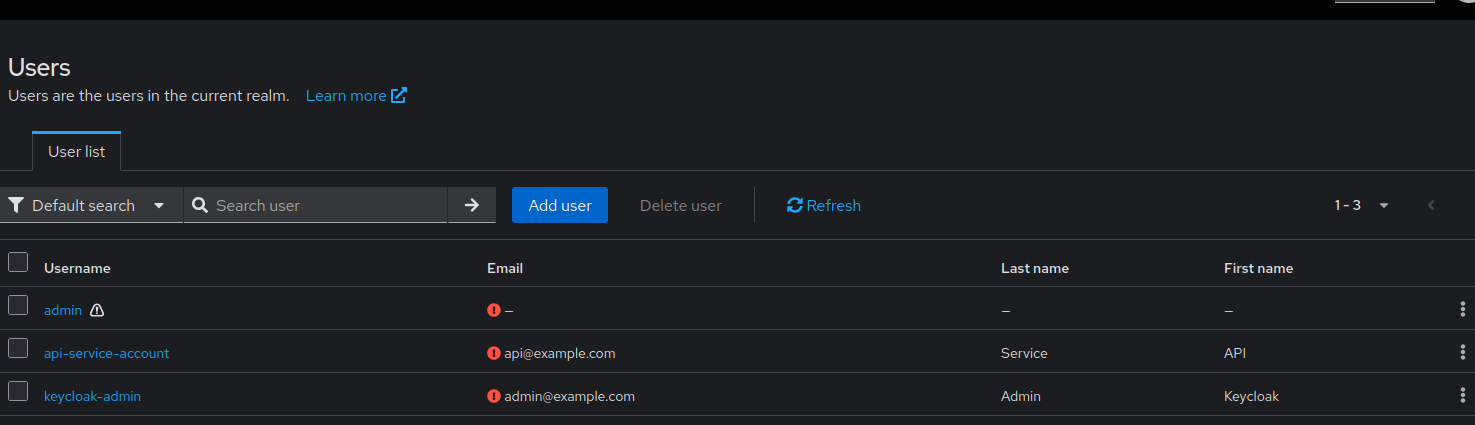
Task: Click the Delete user button
Action: click(x=681, y=205)
